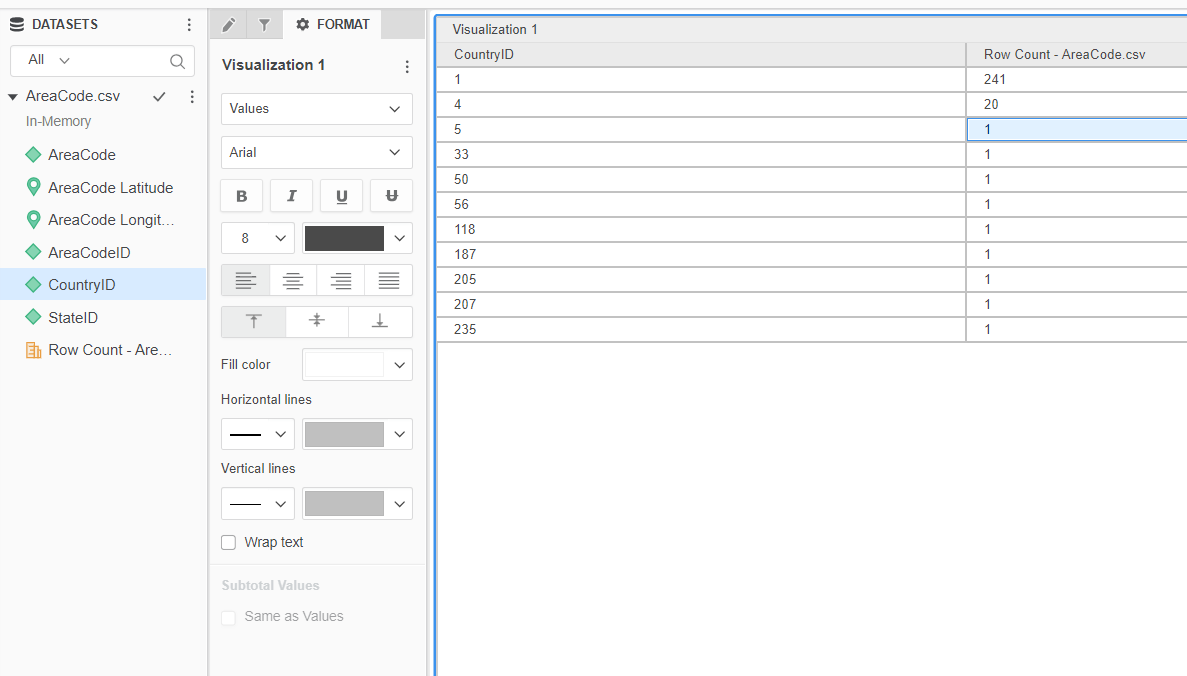Select the center text alignment button
The width and height of the screenshot is (1187, 676).
pos(292,280)
